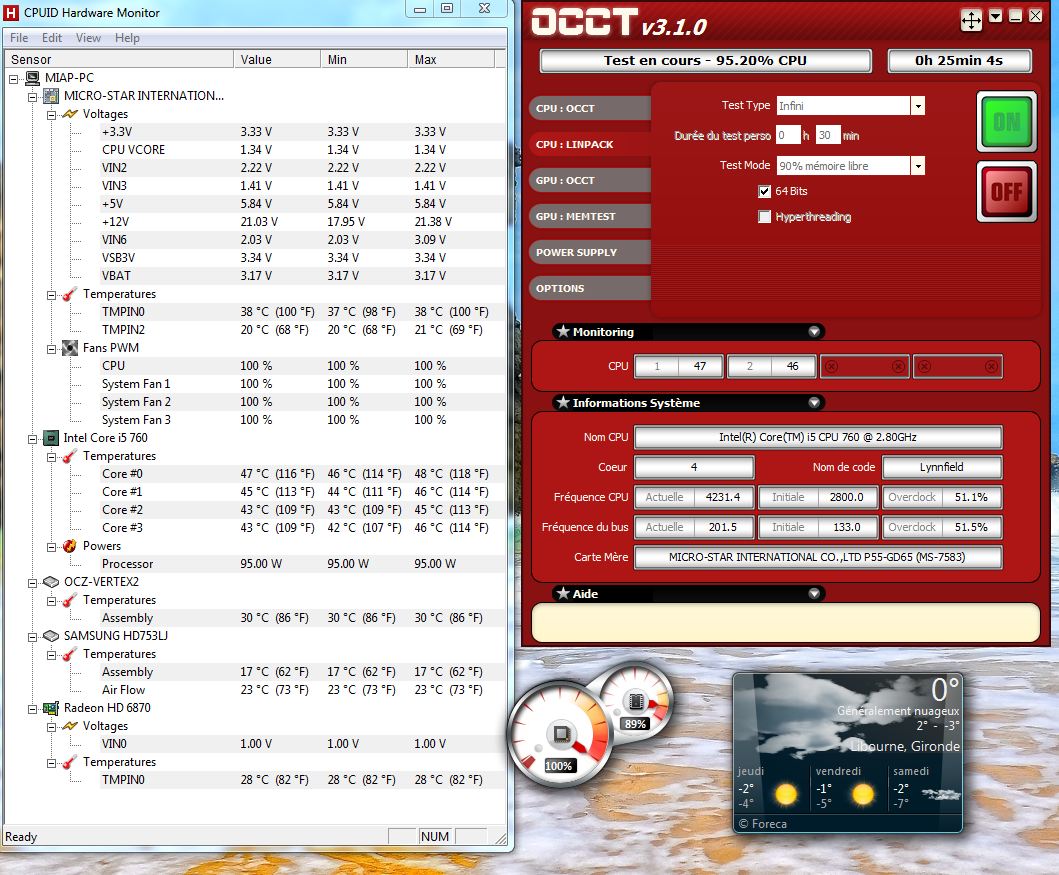Click the green ON start button
This screenshot has height=875, width=1059.
click(x=1006, y=121)
